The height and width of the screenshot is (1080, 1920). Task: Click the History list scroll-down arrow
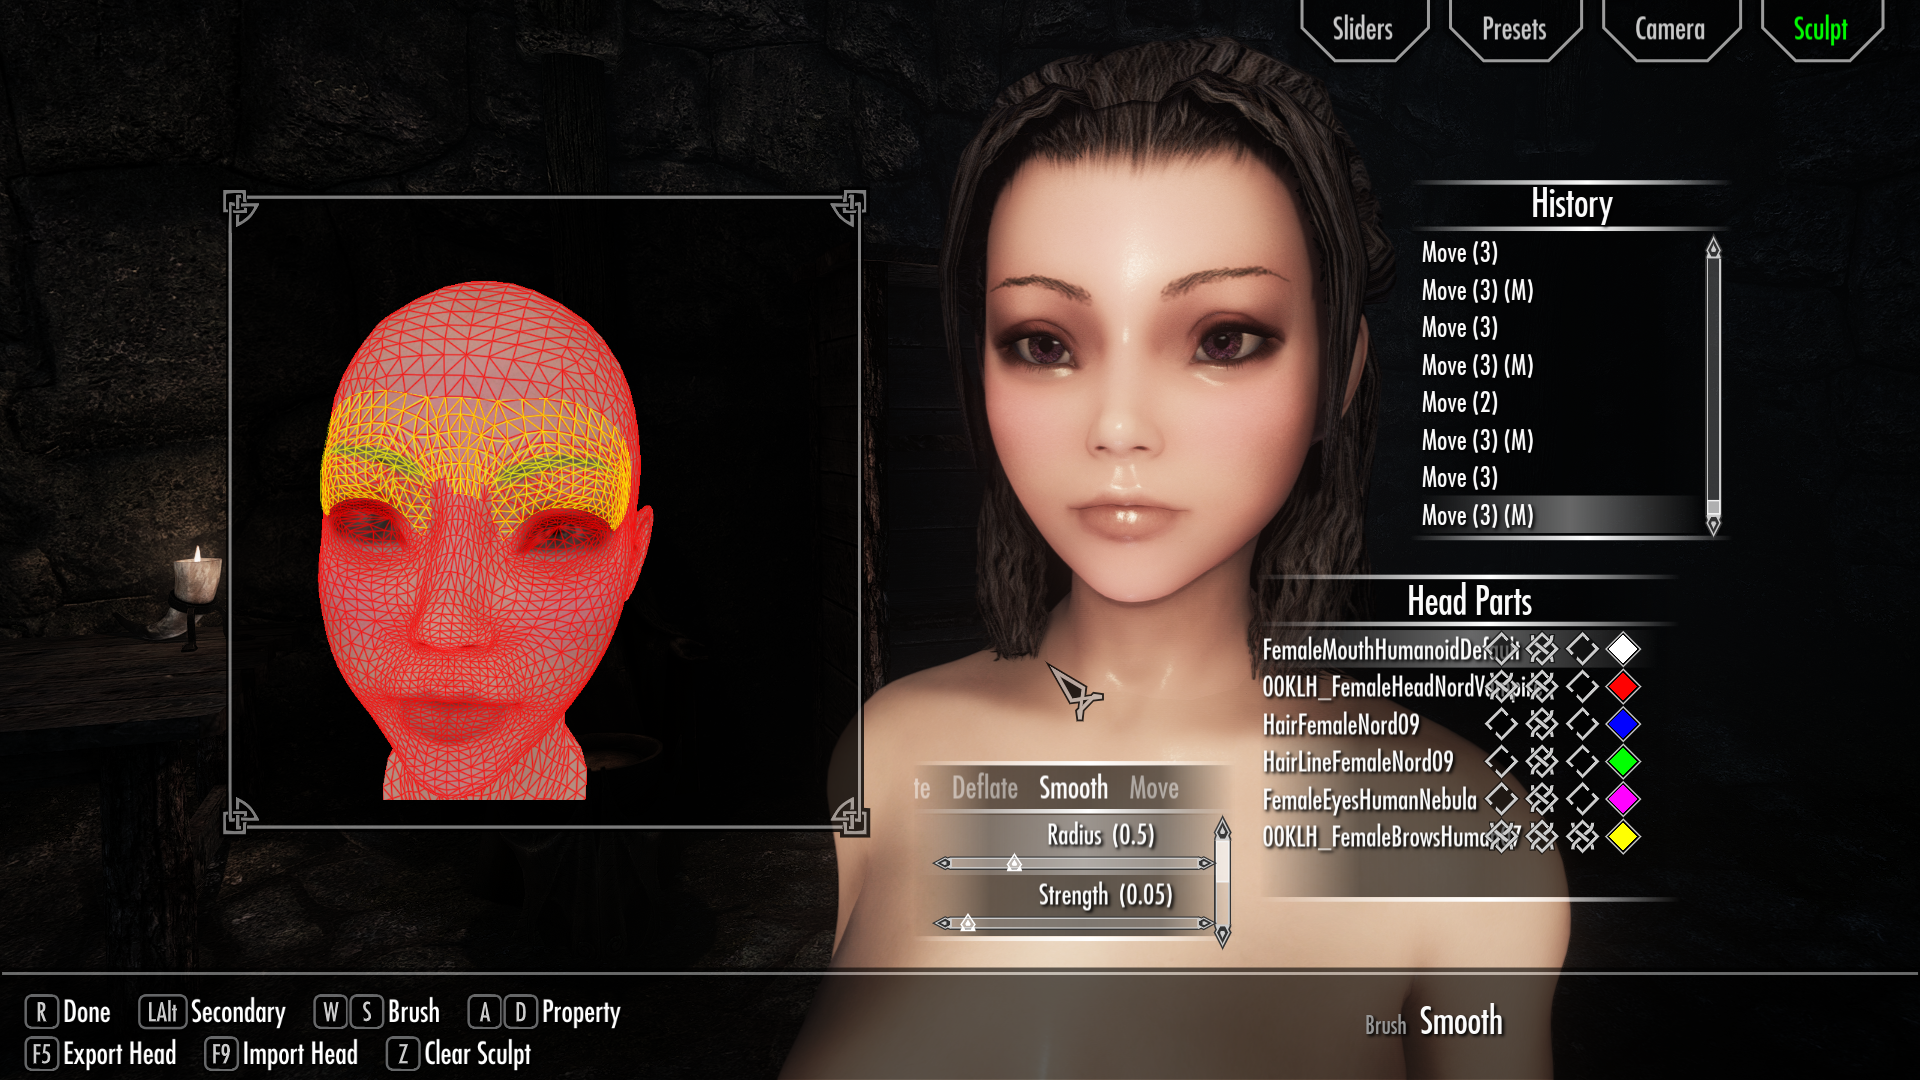pyautogui.click(x=1713, y=525)
